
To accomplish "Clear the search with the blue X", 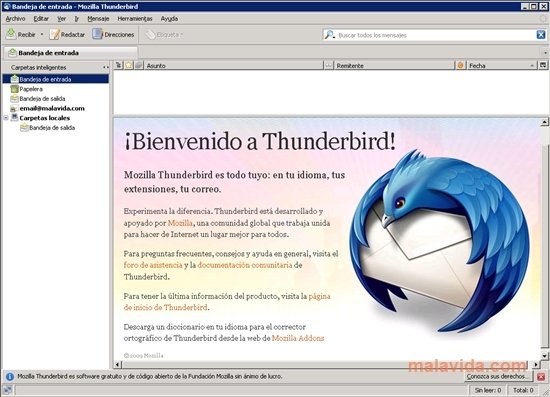I will tap(541, 35).
